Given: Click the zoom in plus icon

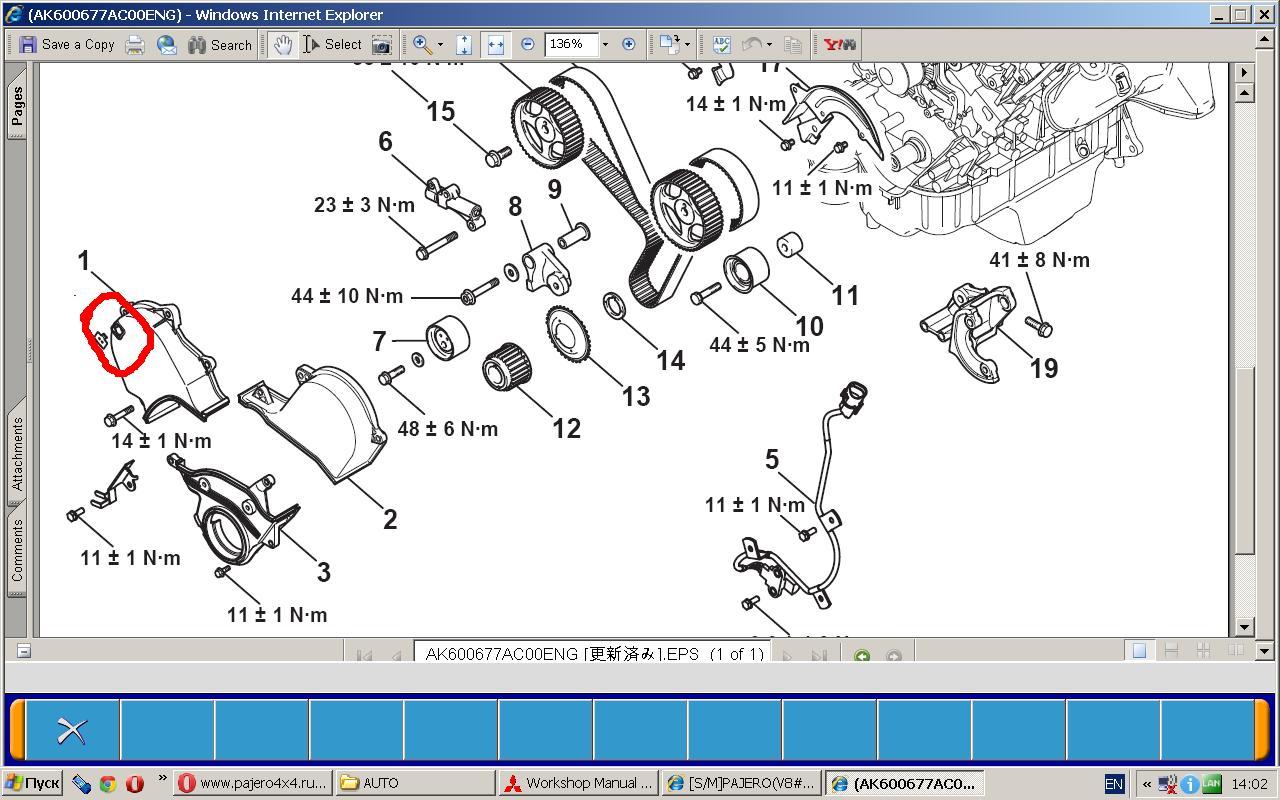Looking at the screenshot, I should click(628, 44).
